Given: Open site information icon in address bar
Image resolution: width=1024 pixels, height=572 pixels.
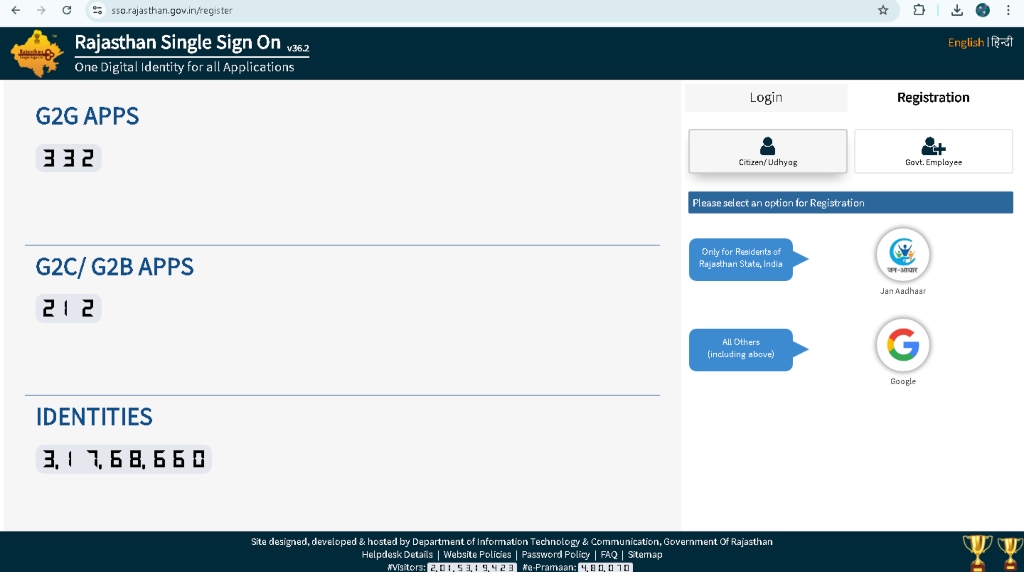Looking at the screenshot, I should point(97,10).
